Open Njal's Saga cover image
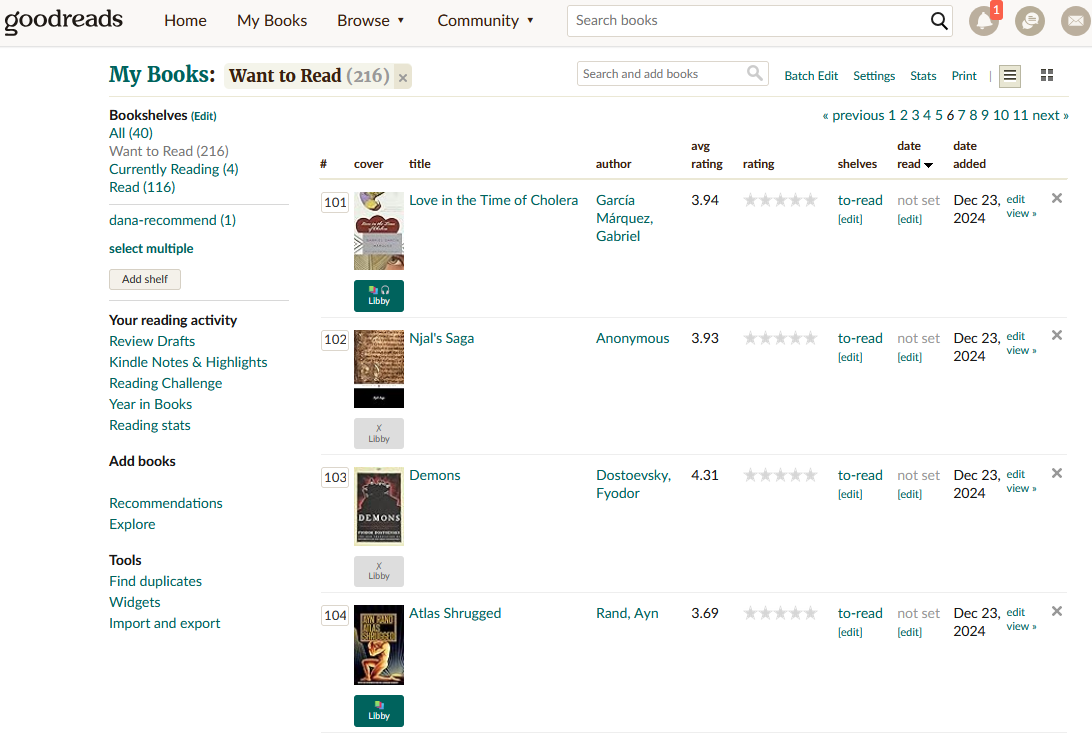Screen dimensions: 1092x737 (379, 369)
